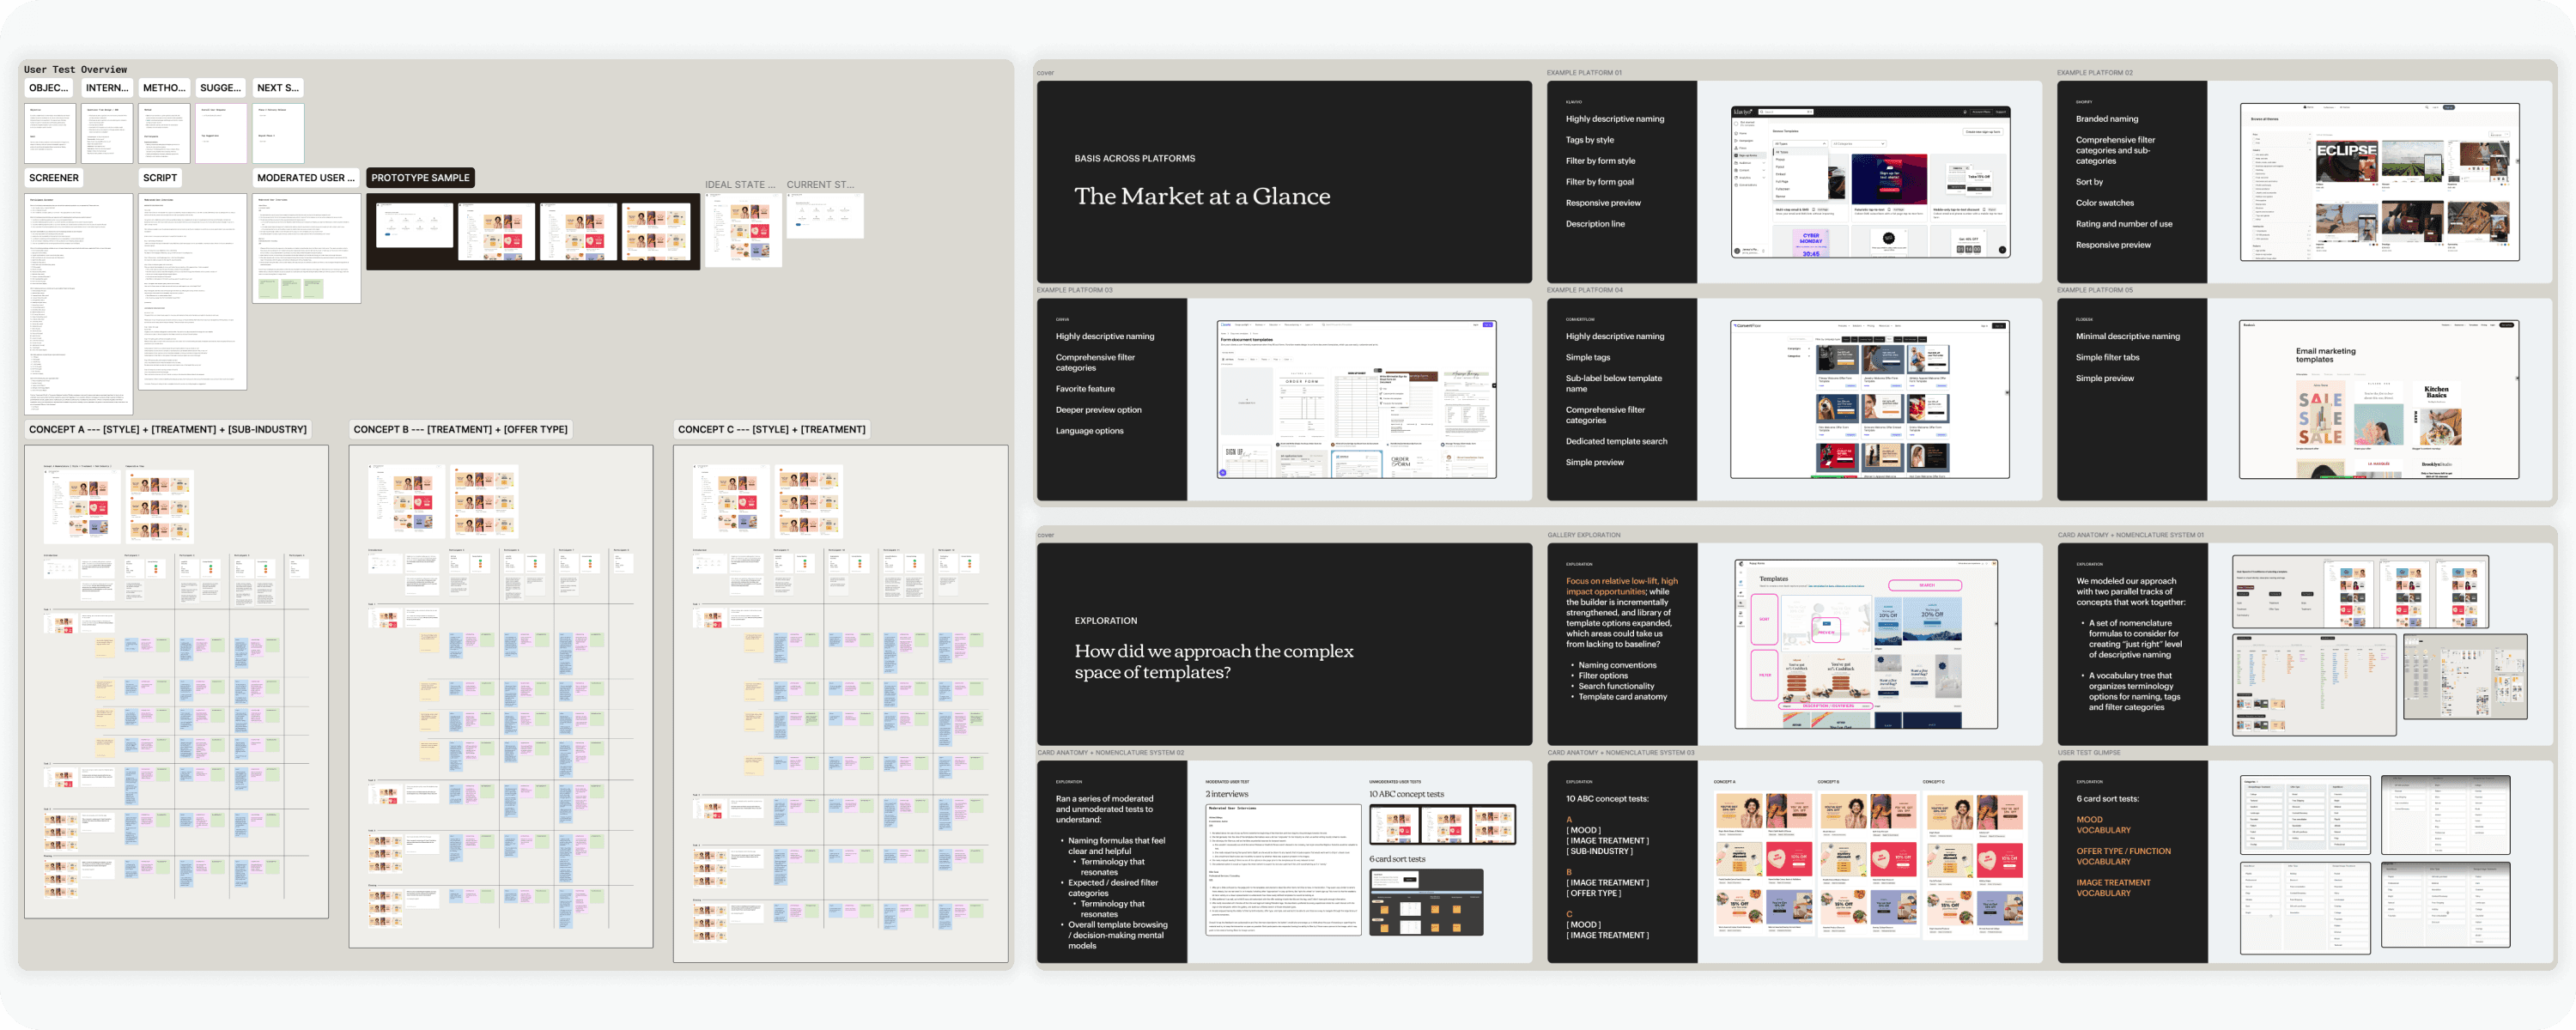Select the SCRIPT section label
This screenshot has width=2576, height=1030.
tap(160, 178)
